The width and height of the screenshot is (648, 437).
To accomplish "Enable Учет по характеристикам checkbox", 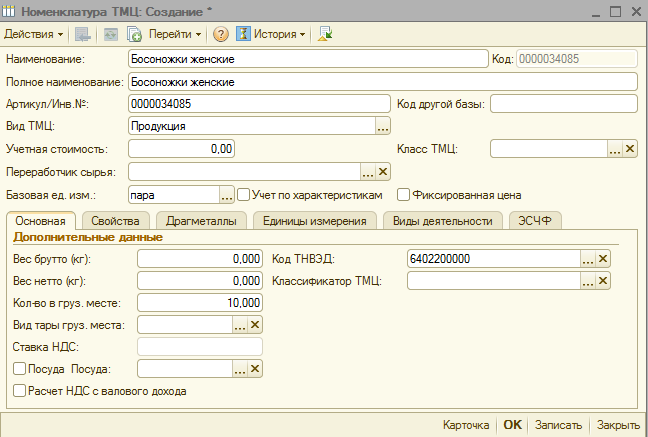I will [x=243, y=194].
